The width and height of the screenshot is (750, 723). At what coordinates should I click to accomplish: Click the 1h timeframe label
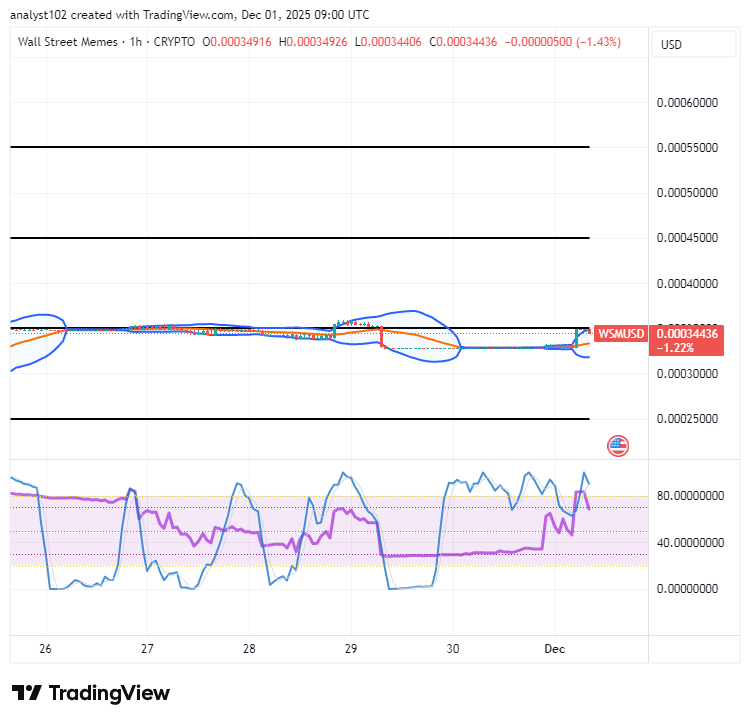tap(136, 42)
